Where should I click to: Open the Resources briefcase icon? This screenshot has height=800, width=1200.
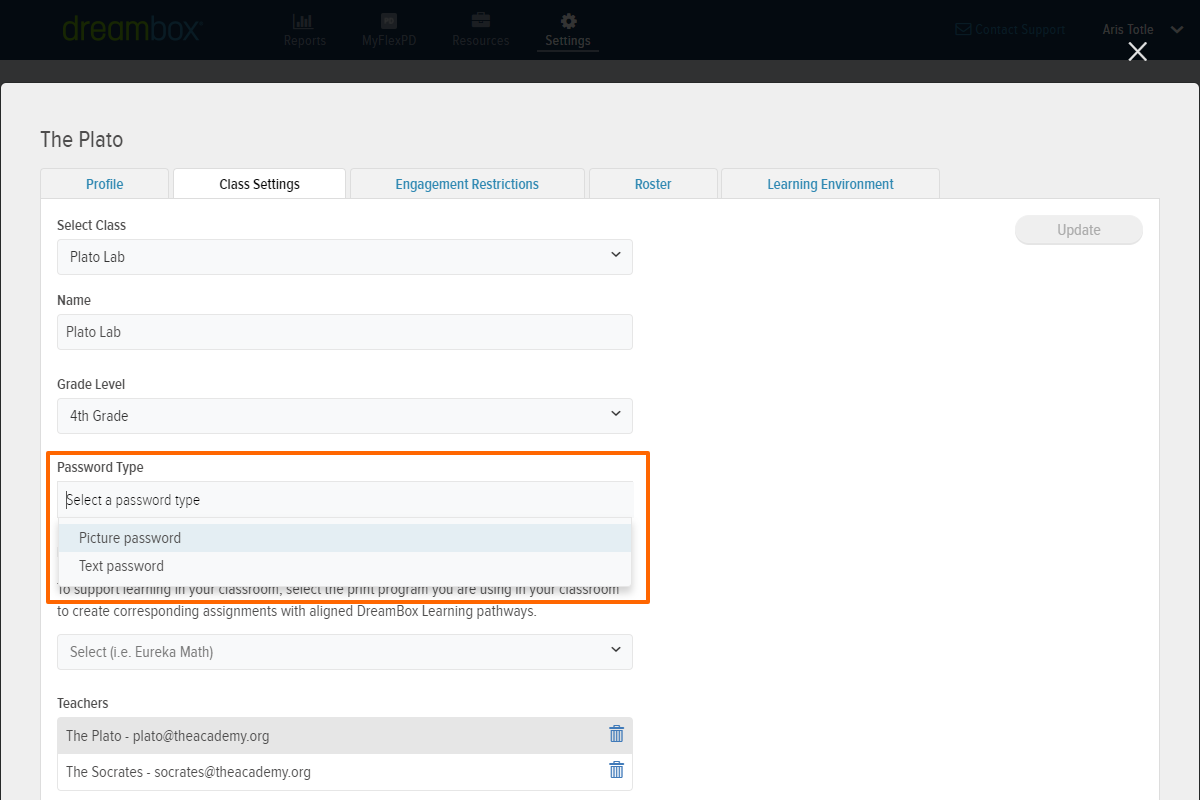coord(480,22)
